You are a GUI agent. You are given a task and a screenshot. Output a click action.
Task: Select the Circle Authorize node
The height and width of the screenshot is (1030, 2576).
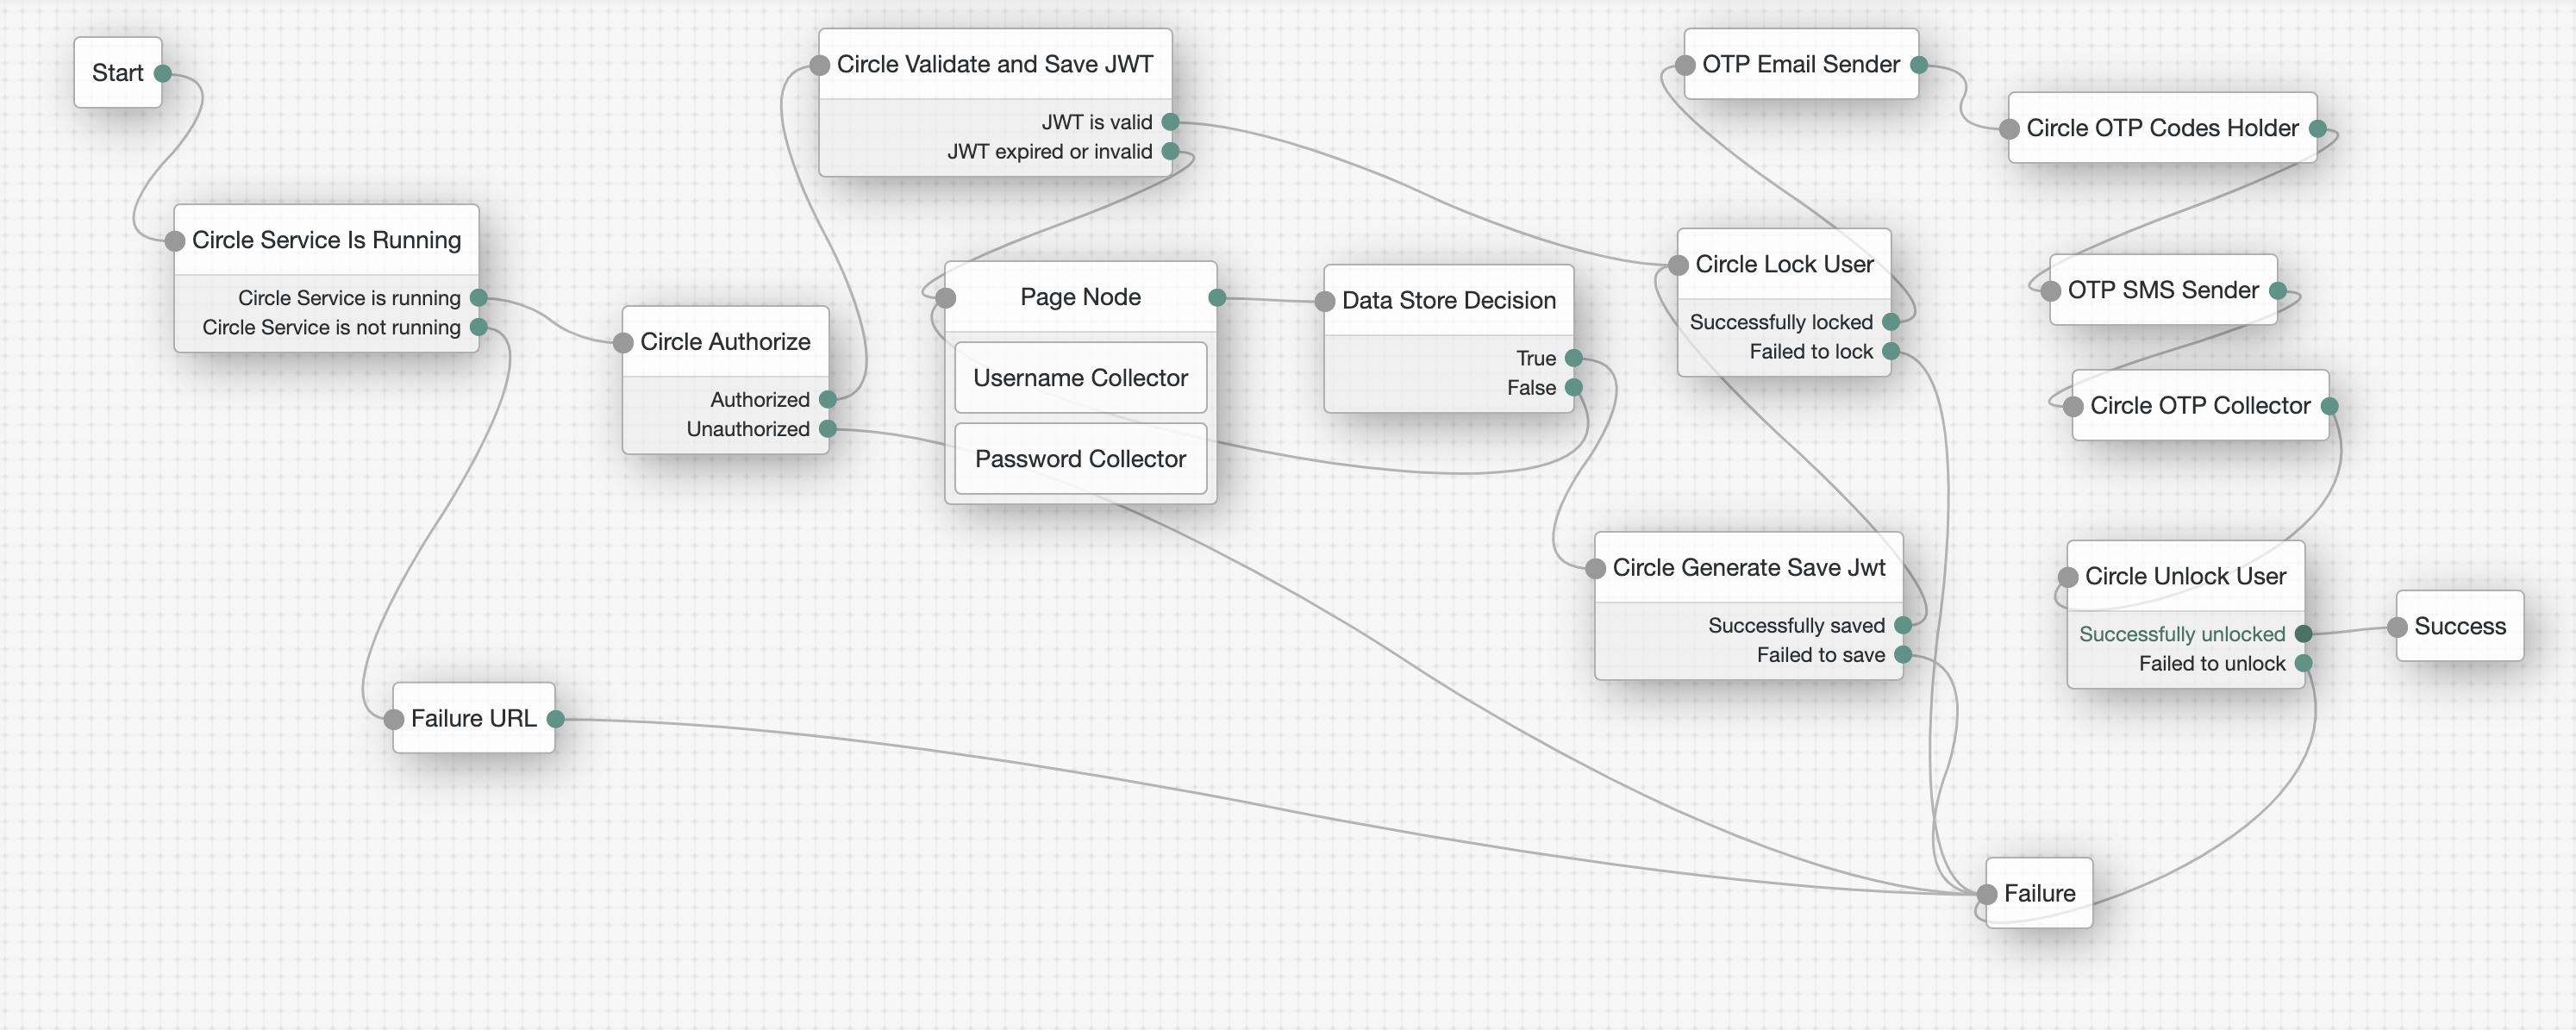tap(725, 342)
